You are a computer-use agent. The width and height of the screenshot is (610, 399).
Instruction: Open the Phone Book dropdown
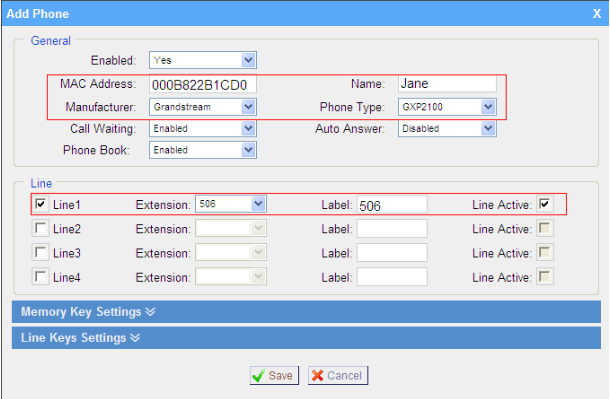point(203,150)
